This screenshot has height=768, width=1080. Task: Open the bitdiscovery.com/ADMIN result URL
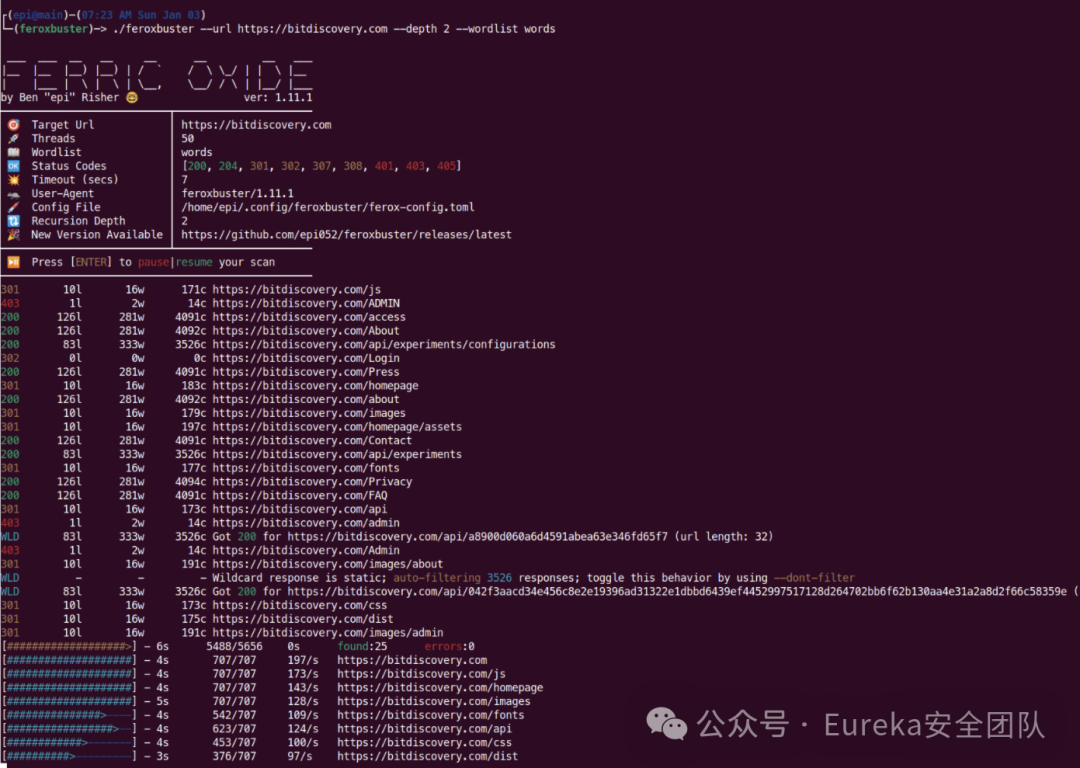(x=306, y=303)
